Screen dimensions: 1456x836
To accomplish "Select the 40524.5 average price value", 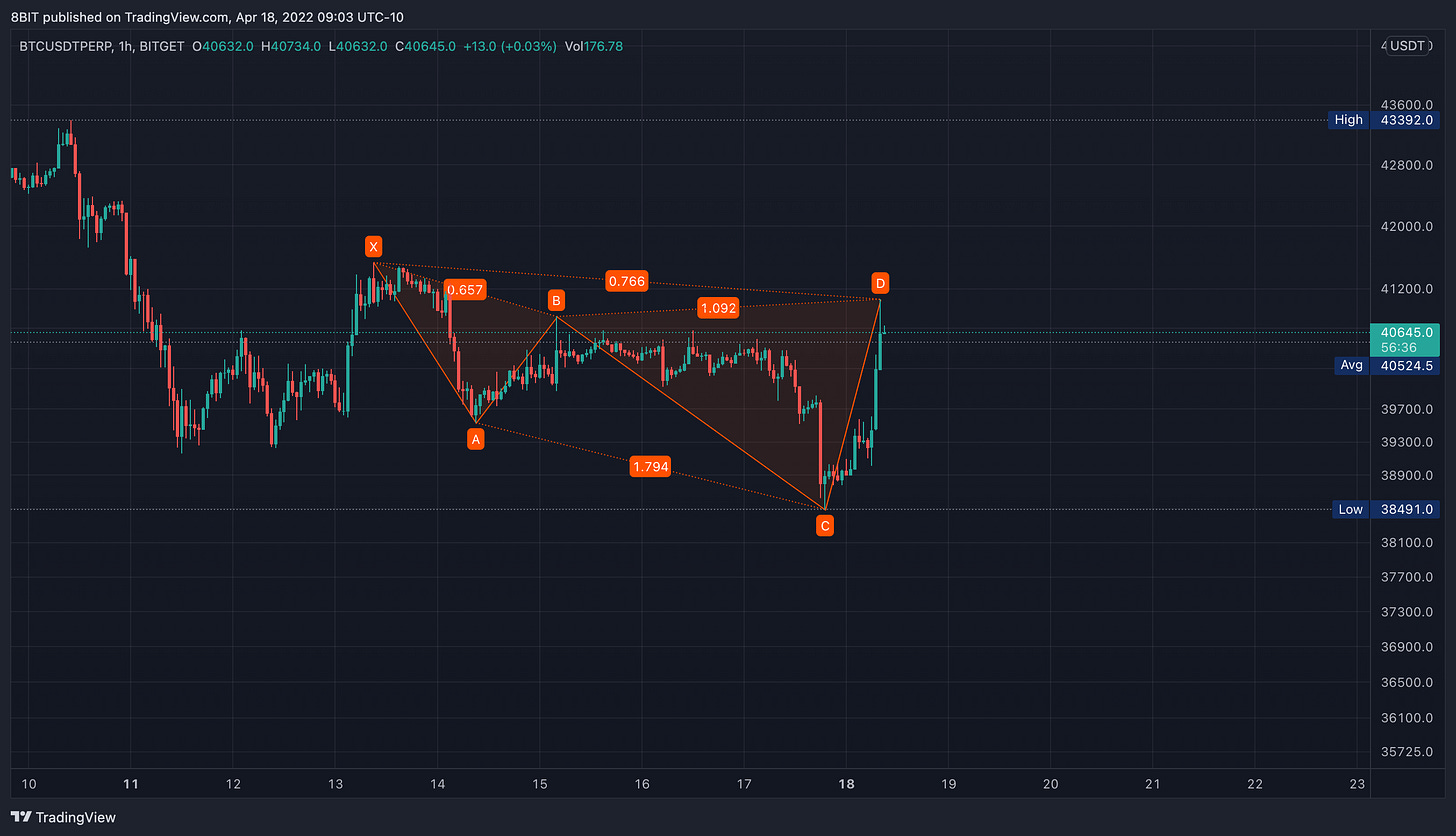I will click(1407, 366).
